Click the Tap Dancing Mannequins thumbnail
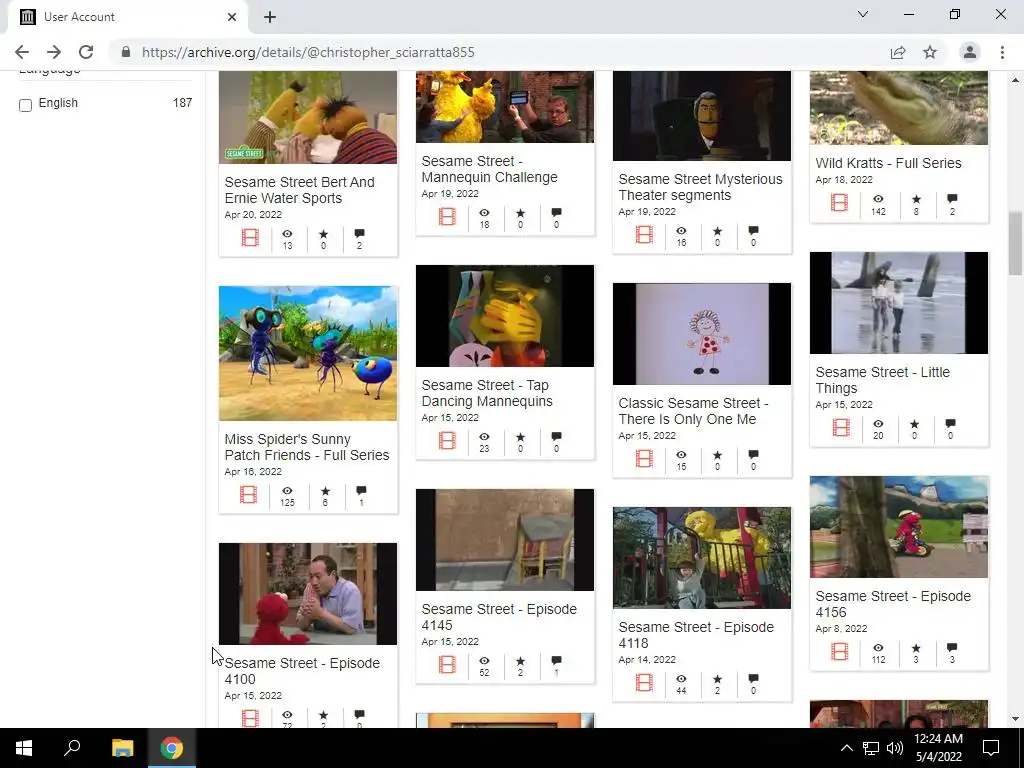The image size is (1024, 768). click(505, 316)
